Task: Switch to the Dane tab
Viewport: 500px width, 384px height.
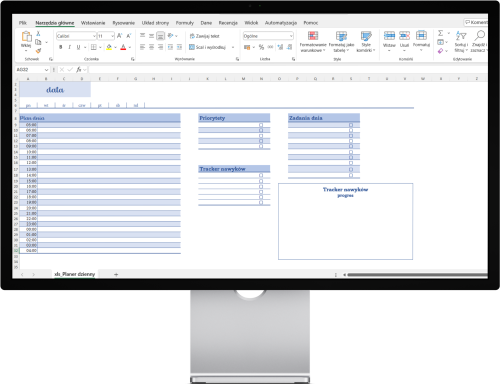Action: [x=206, y=23]
